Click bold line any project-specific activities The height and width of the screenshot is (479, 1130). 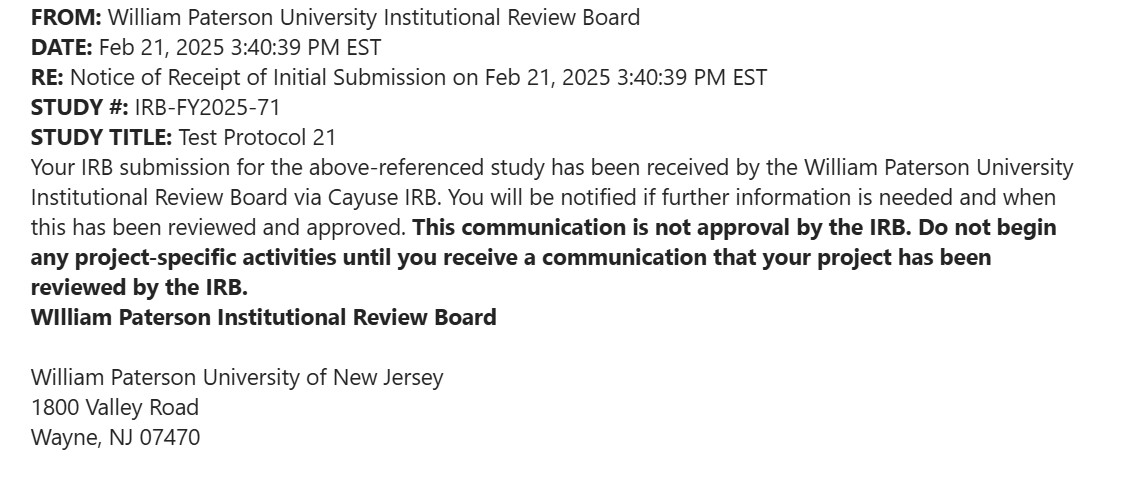[x=511, y=258]
